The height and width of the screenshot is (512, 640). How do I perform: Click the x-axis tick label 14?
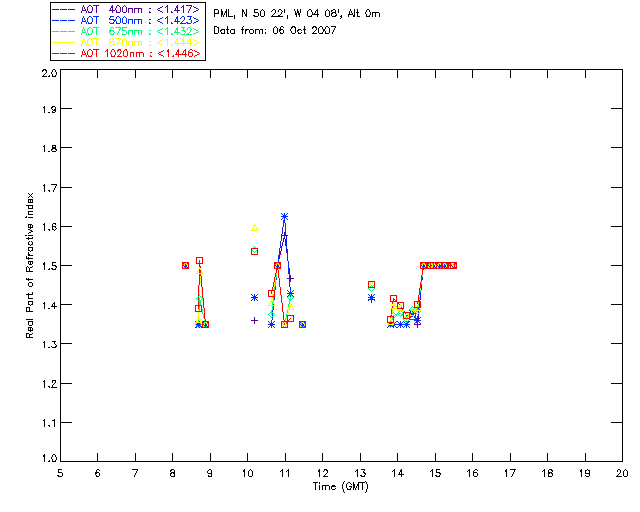pos(398,473)
